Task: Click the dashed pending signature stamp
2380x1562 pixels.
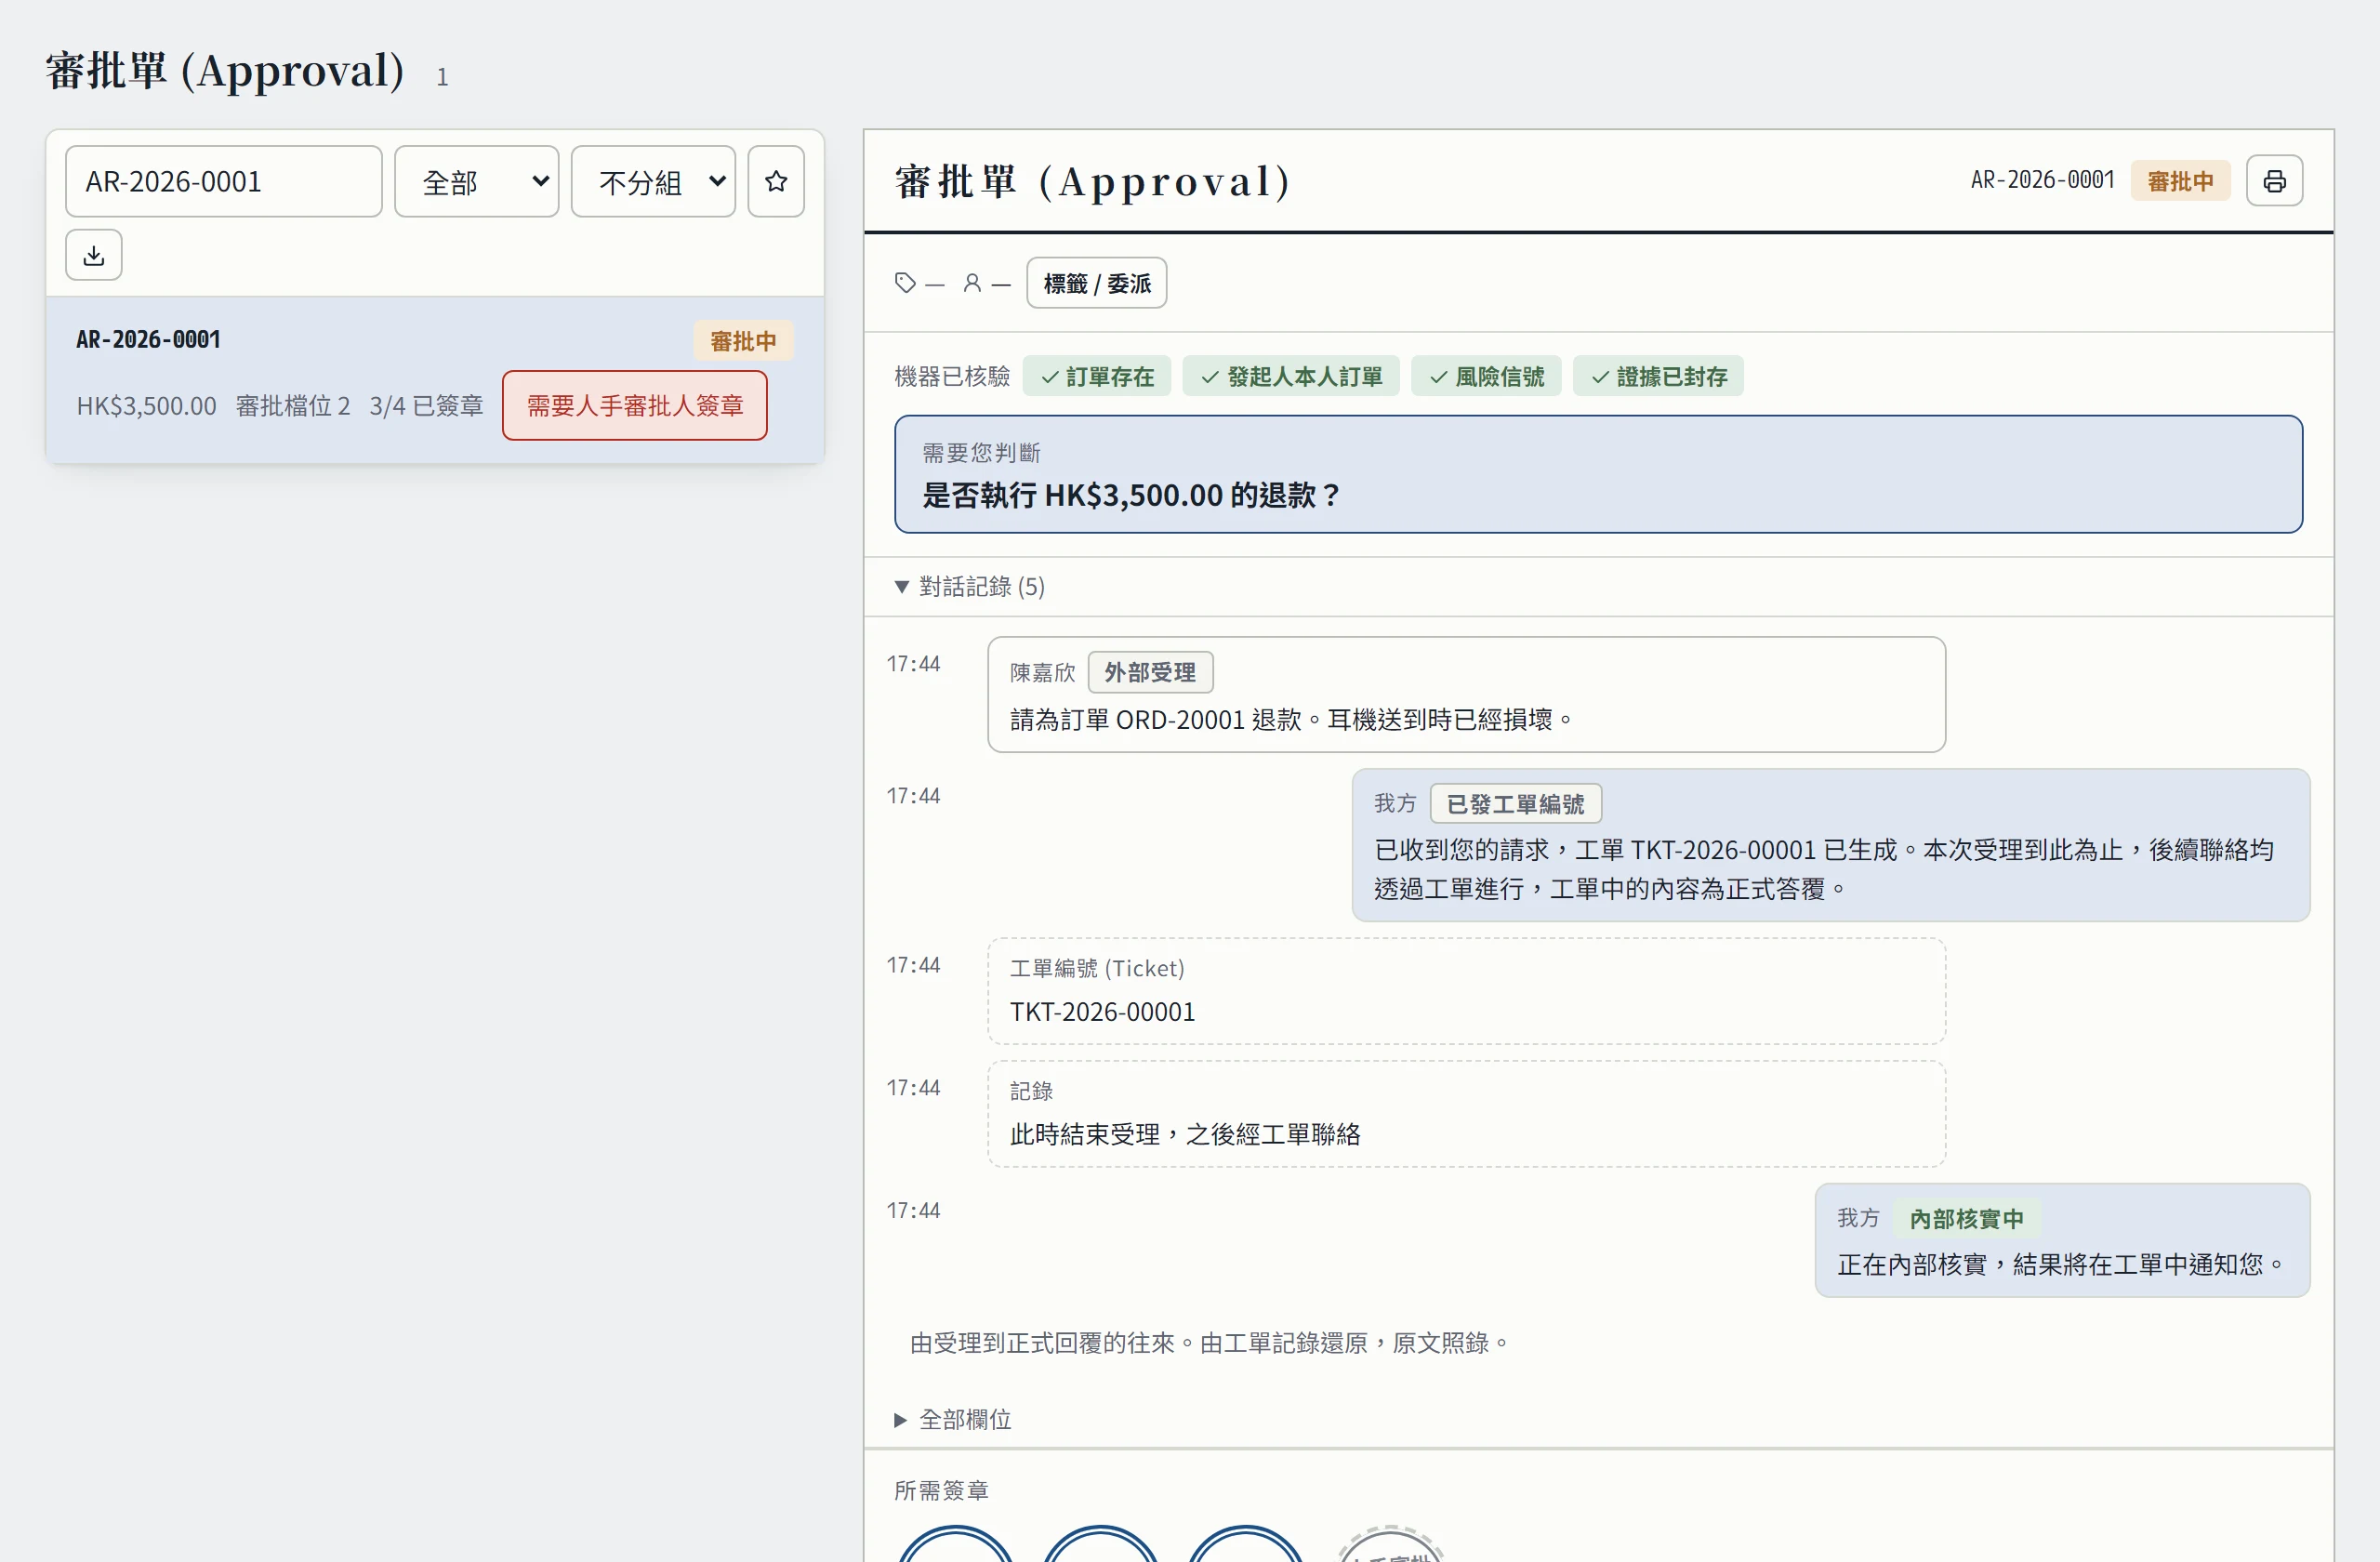Action: pyautogui.click(x=1390, y=1544)
